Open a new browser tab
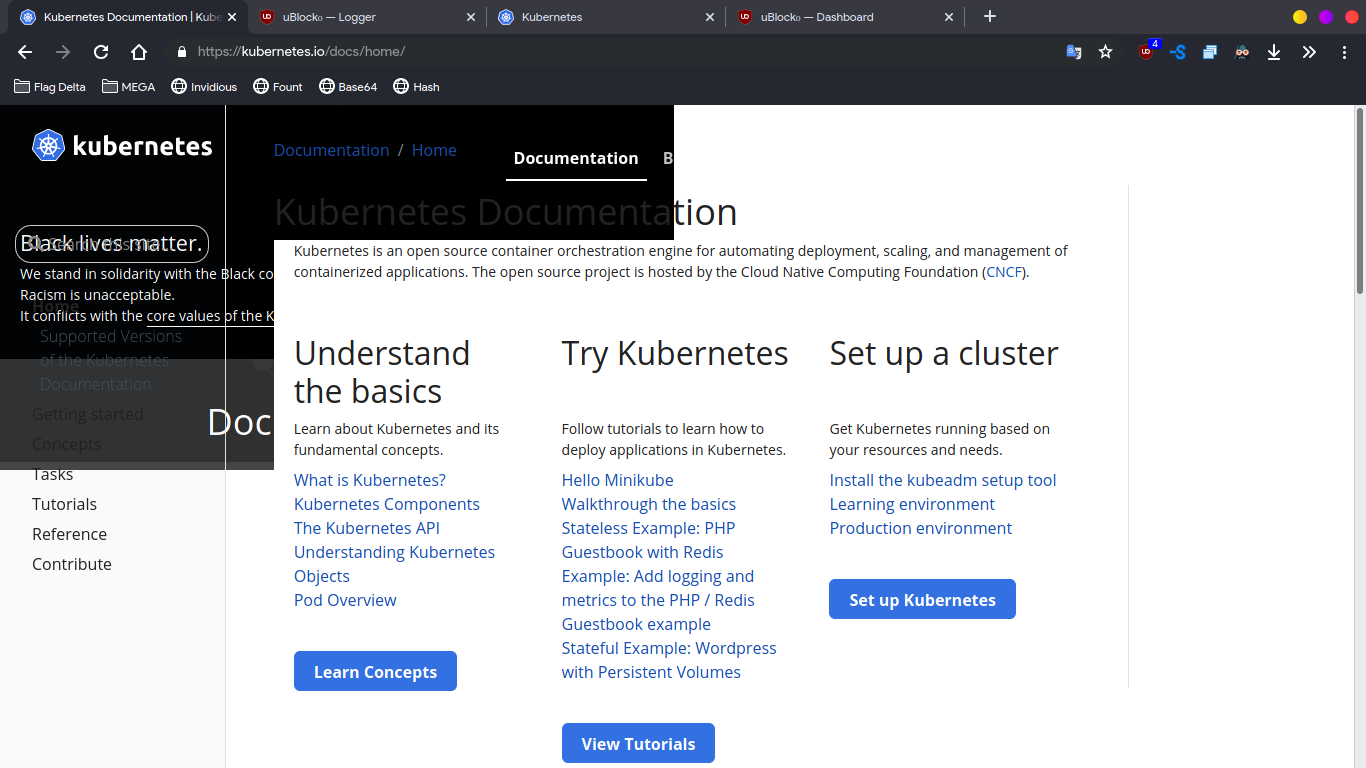Image resolution: width=1366 pixels, height=768 pixels. 990,16
